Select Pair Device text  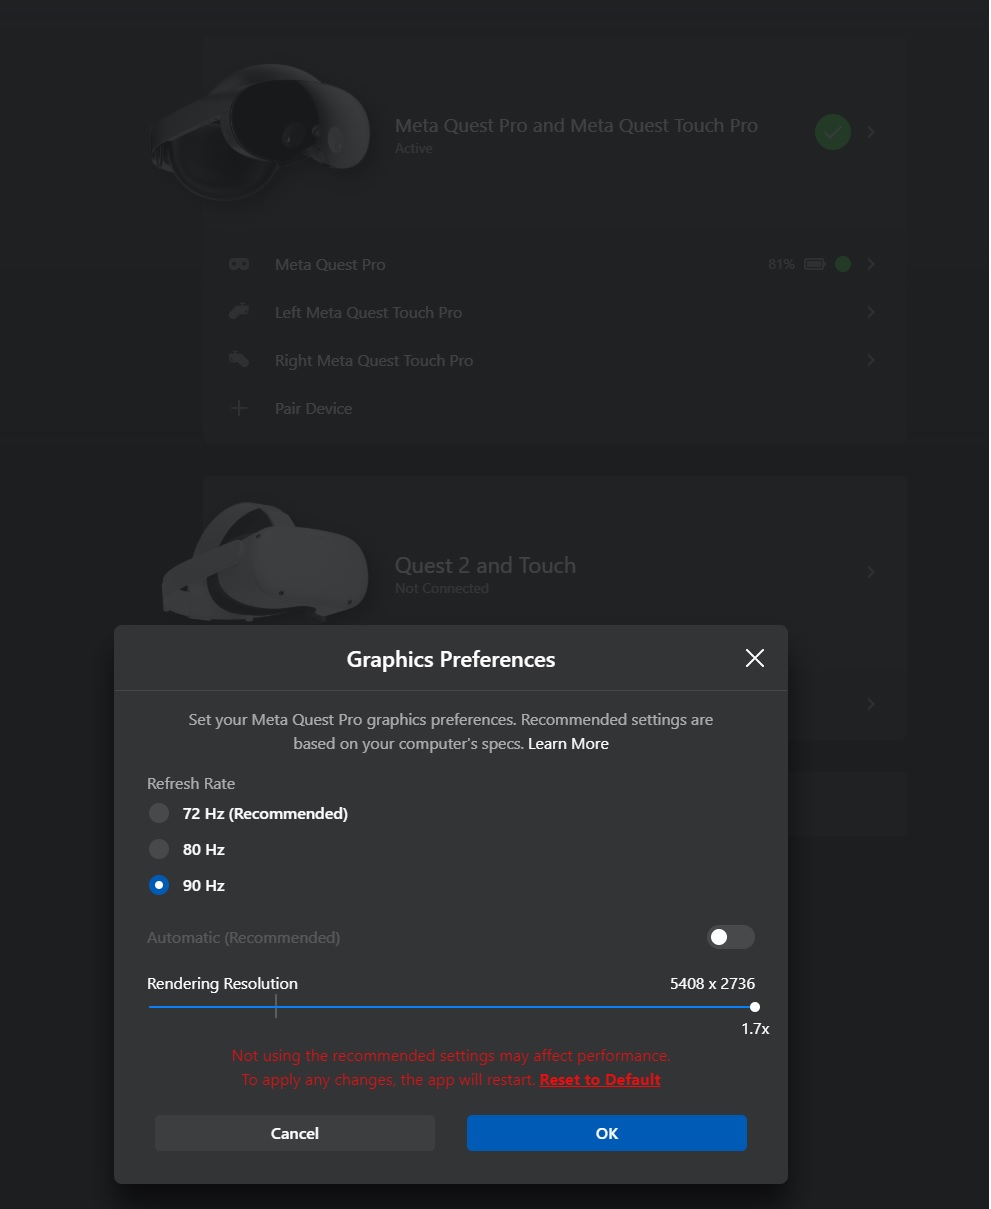point(313,408)
